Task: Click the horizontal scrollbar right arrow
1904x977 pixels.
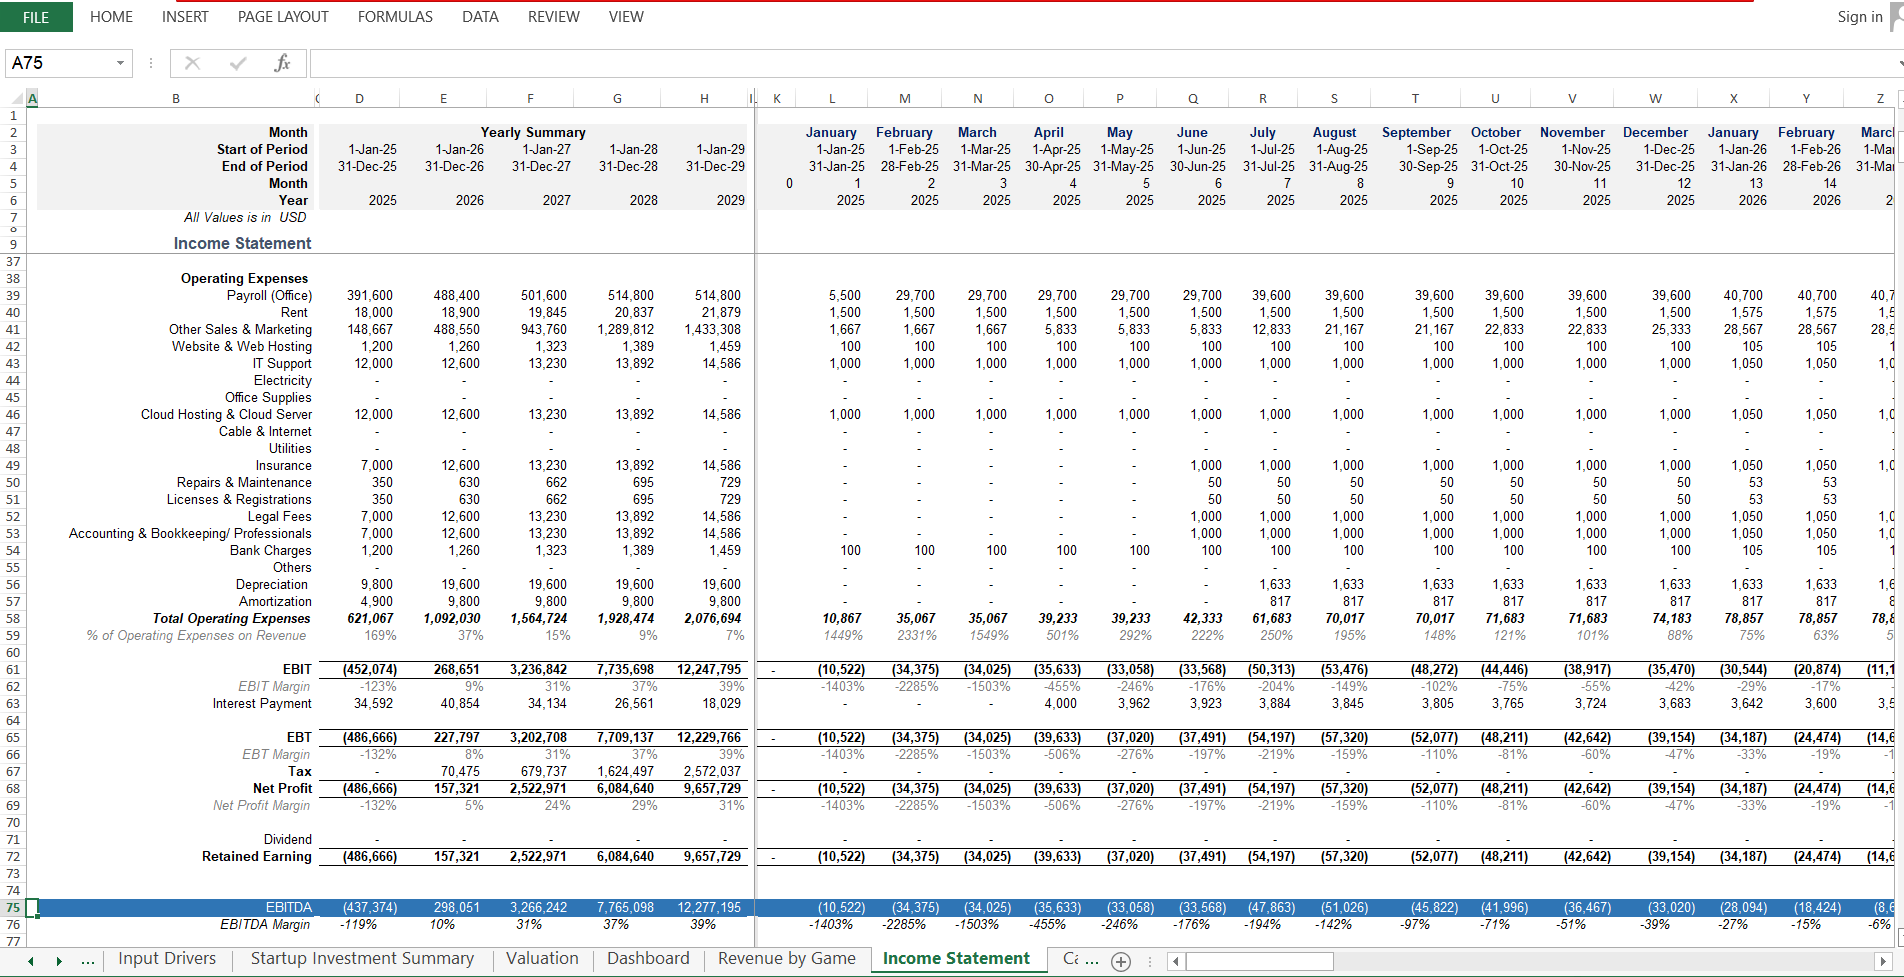Action: [x=1882, y=961]
